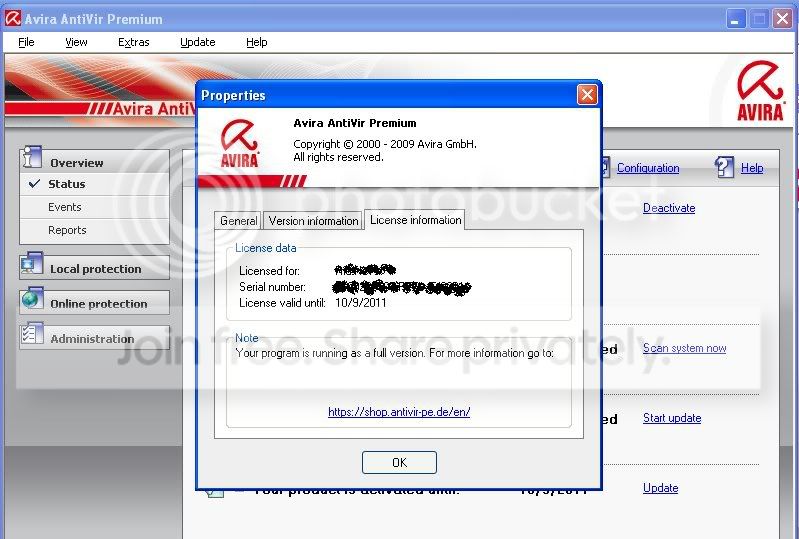Select Events in the sidebar

[94, 207]
